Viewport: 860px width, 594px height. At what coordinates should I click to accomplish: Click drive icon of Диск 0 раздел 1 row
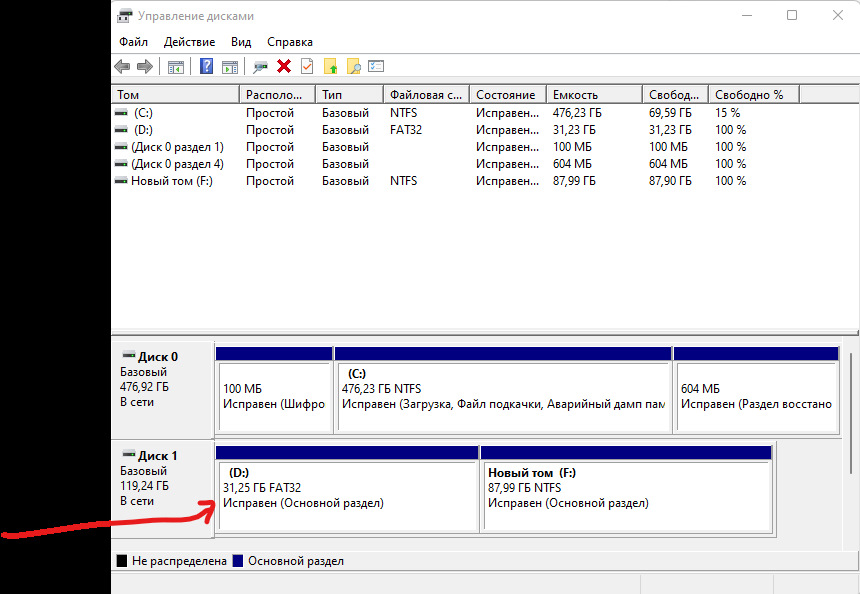point(121,147)
